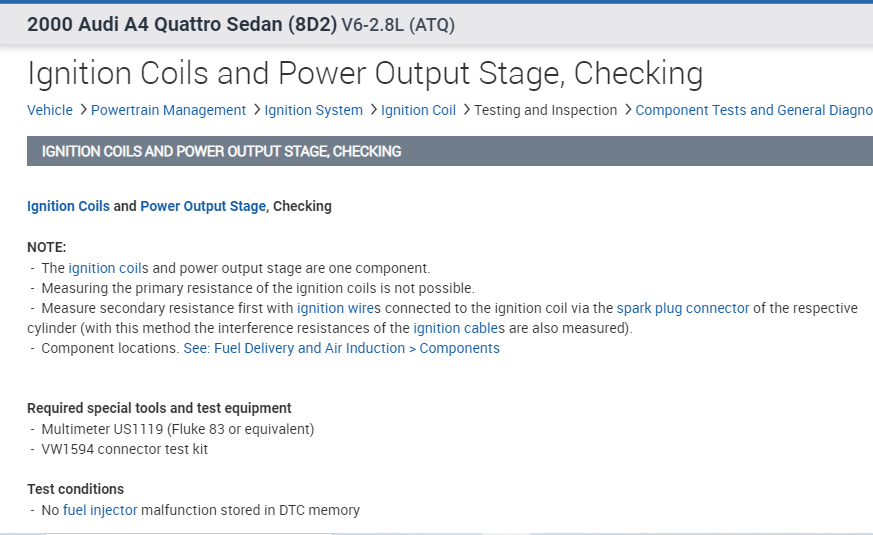Click the chevron before Component Tests breadcrumb
This screenshot has width=873, height=535.
coord(628,110)
